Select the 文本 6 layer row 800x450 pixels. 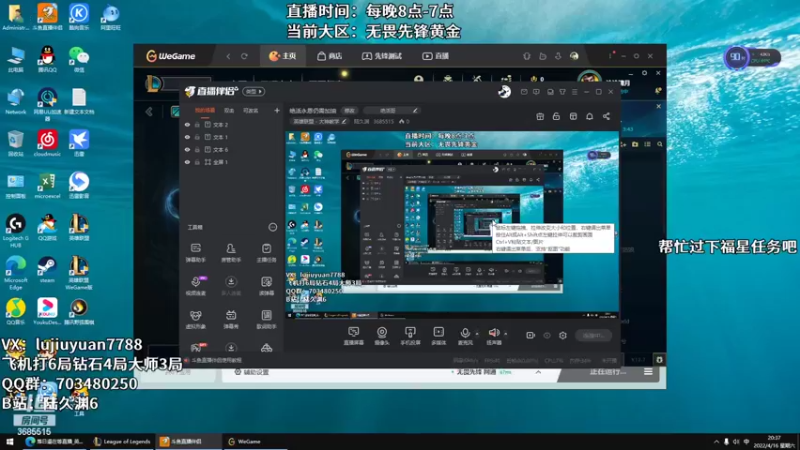(232, 149)
